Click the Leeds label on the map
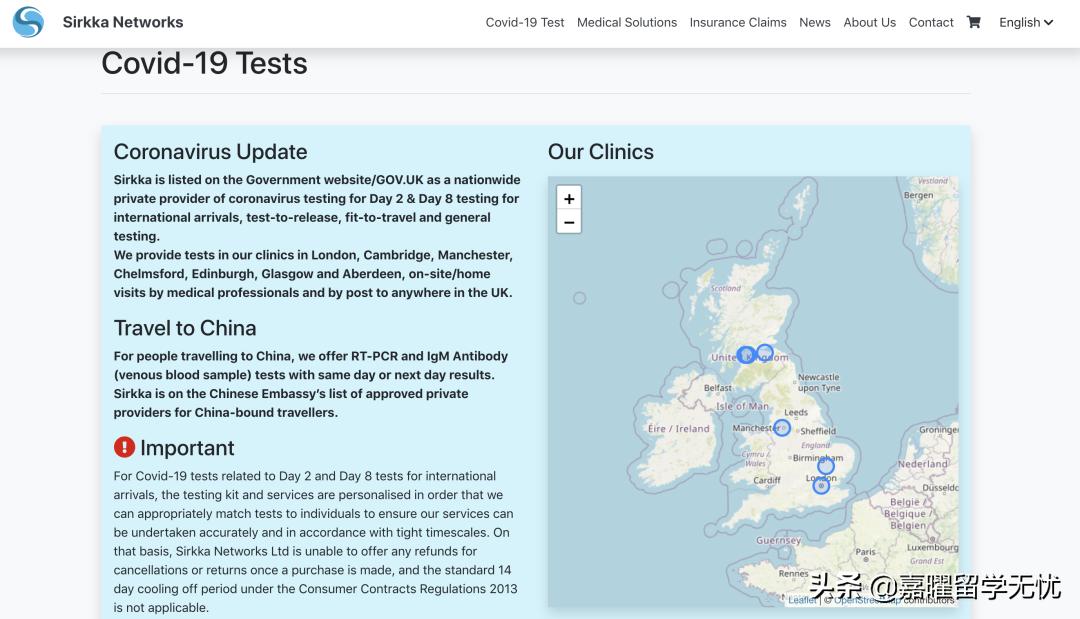Viewport: 1080px width, 619px height. 796,412
